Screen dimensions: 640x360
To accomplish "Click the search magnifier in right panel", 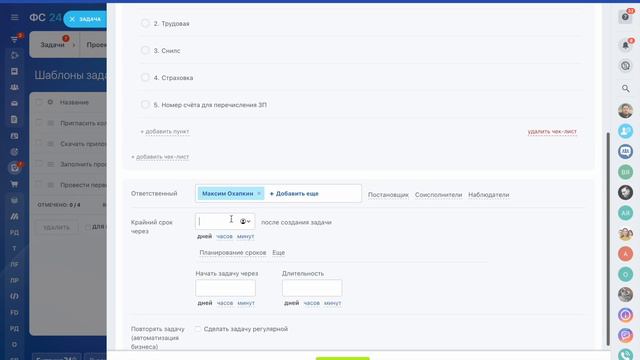I will click(x=625, y=88).
